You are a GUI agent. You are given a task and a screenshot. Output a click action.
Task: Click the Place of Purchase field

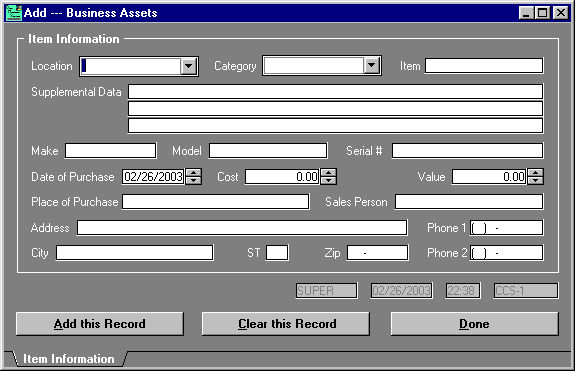coord(215,202)
